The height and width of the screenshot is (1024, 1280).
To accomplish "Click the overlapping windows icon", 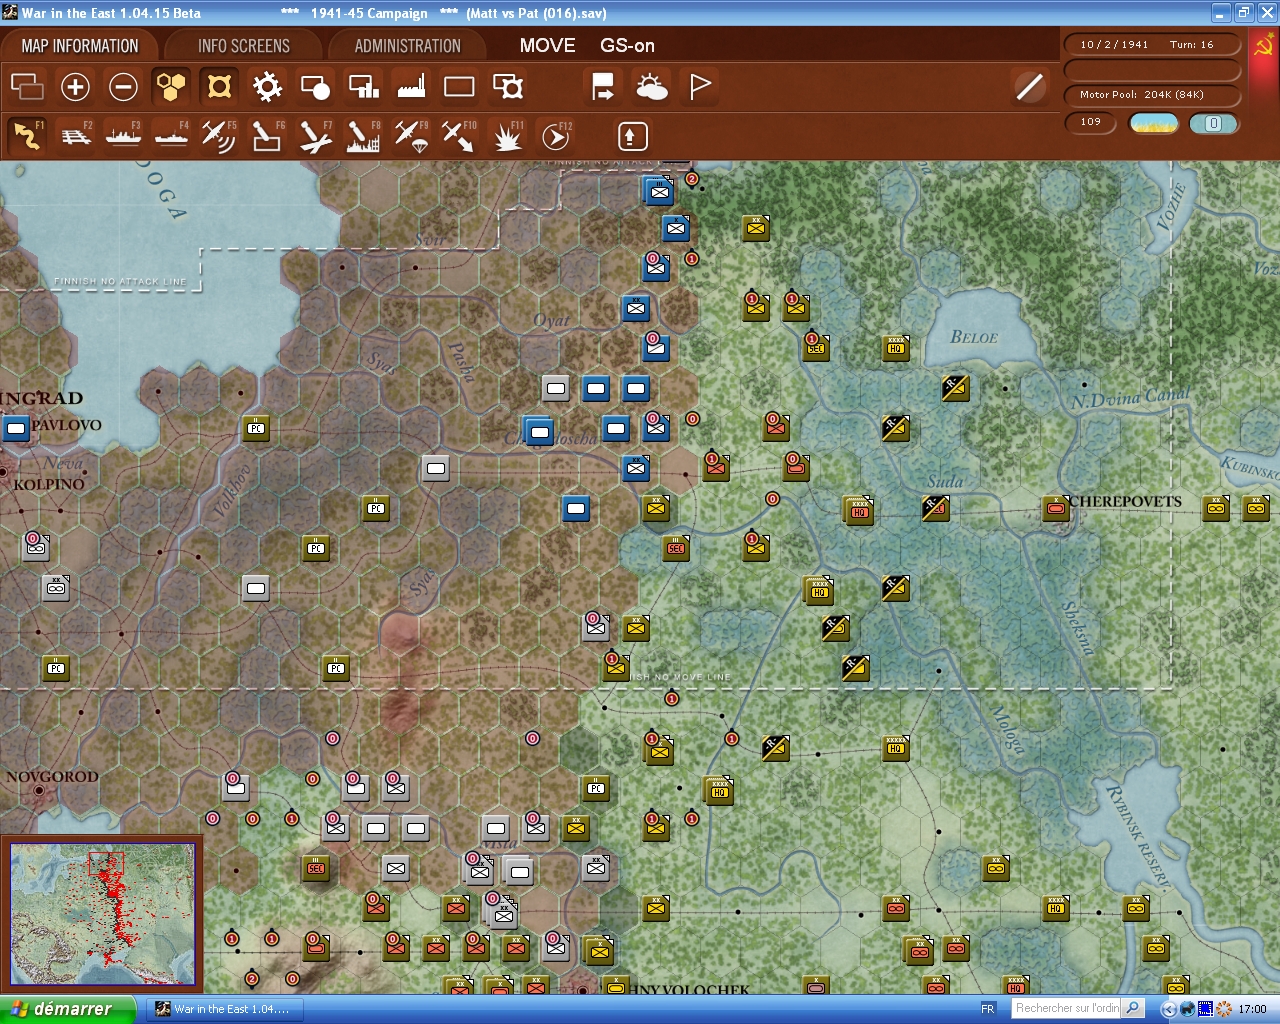I will tap(27, 87).
